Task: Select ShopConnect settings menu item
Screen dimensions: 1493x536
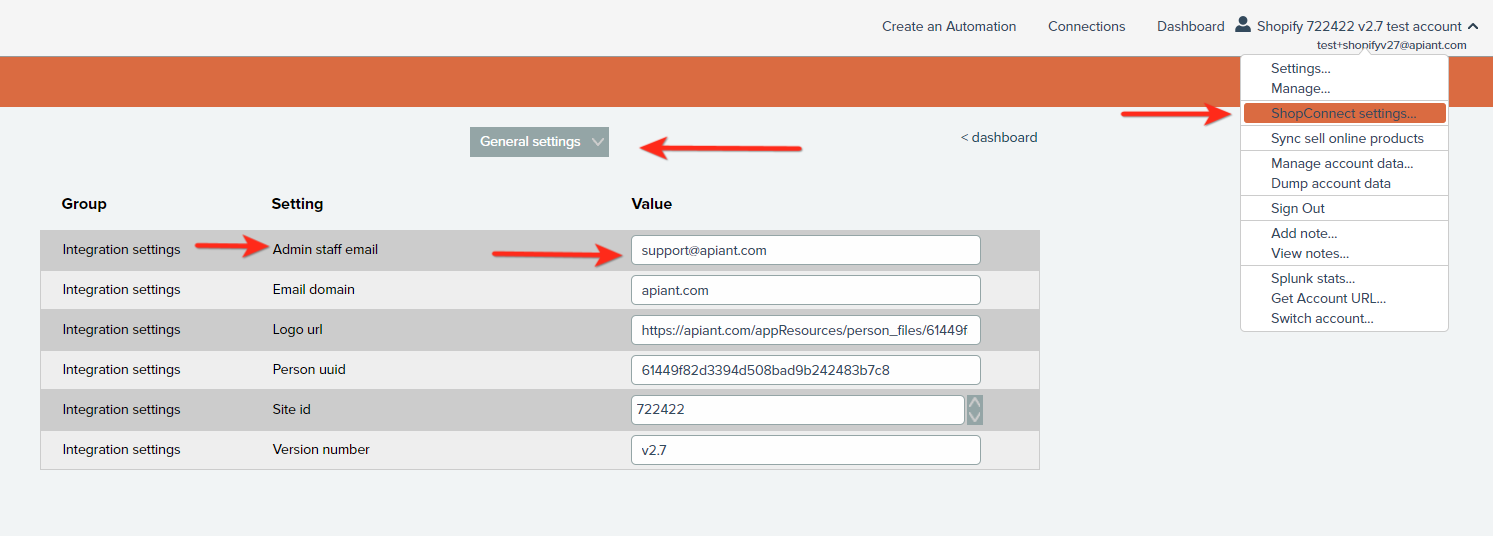Action: point(1343,114)
